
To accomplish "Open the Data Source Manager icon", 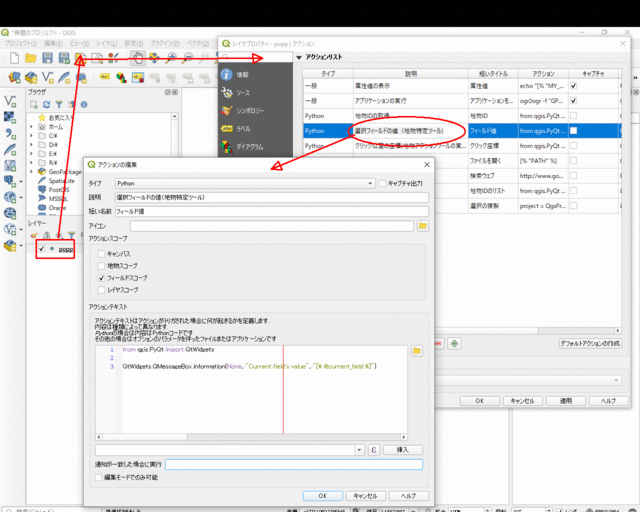I will [x=15, y=77].
